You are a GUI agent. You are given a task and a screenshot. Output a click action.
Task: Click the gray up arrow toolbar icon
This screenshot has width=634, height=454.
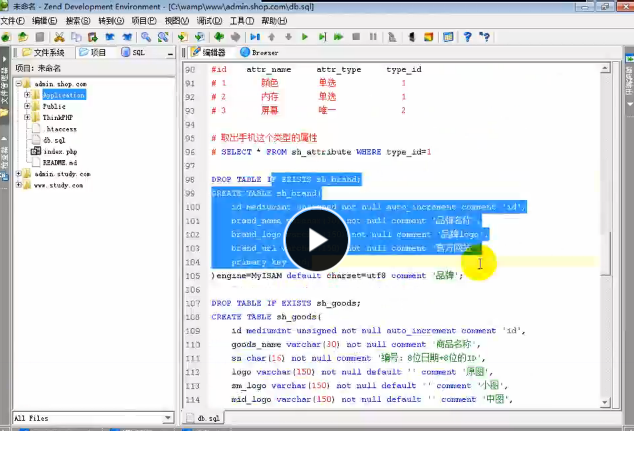[x=272, y=37]
